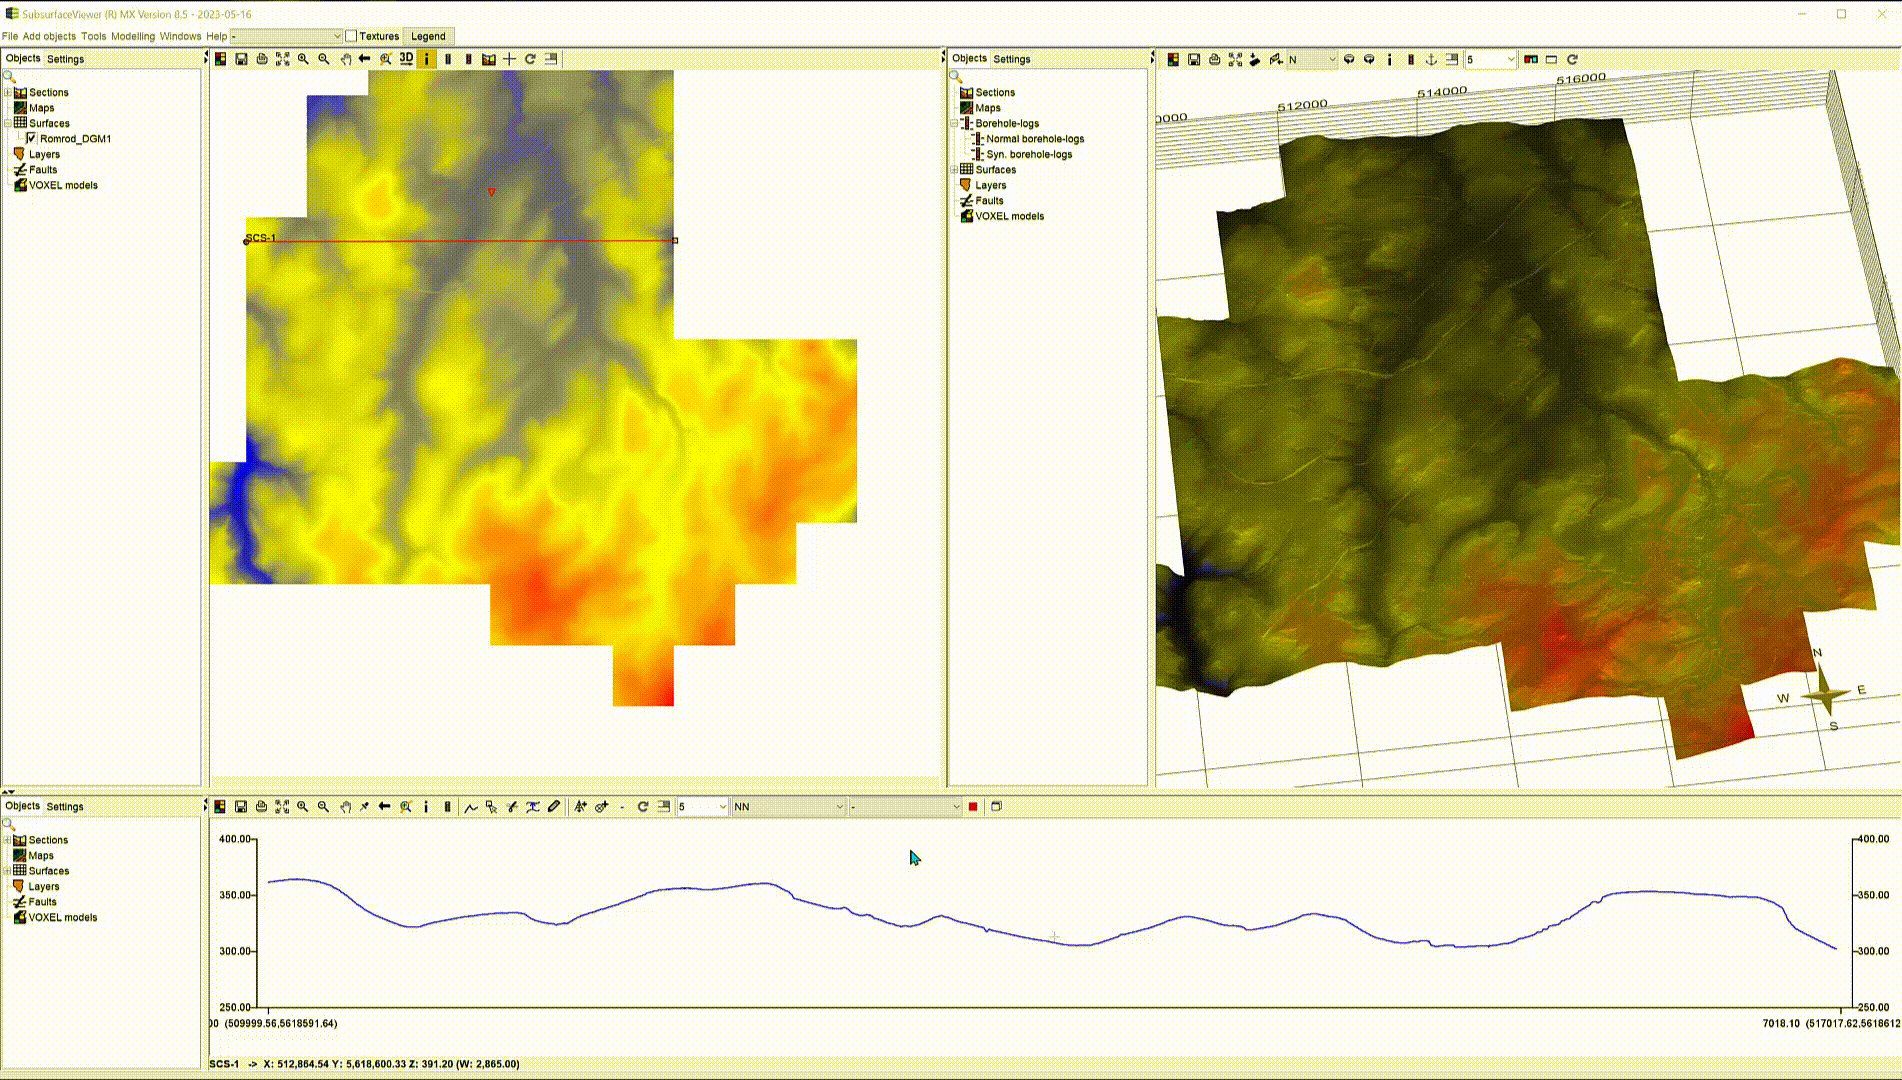Image resolution: width=1902 pixels, height=1080 pixels.
Task: Click the anchor icon in the 3D view toolbar
Action: tap(1432, 59)
